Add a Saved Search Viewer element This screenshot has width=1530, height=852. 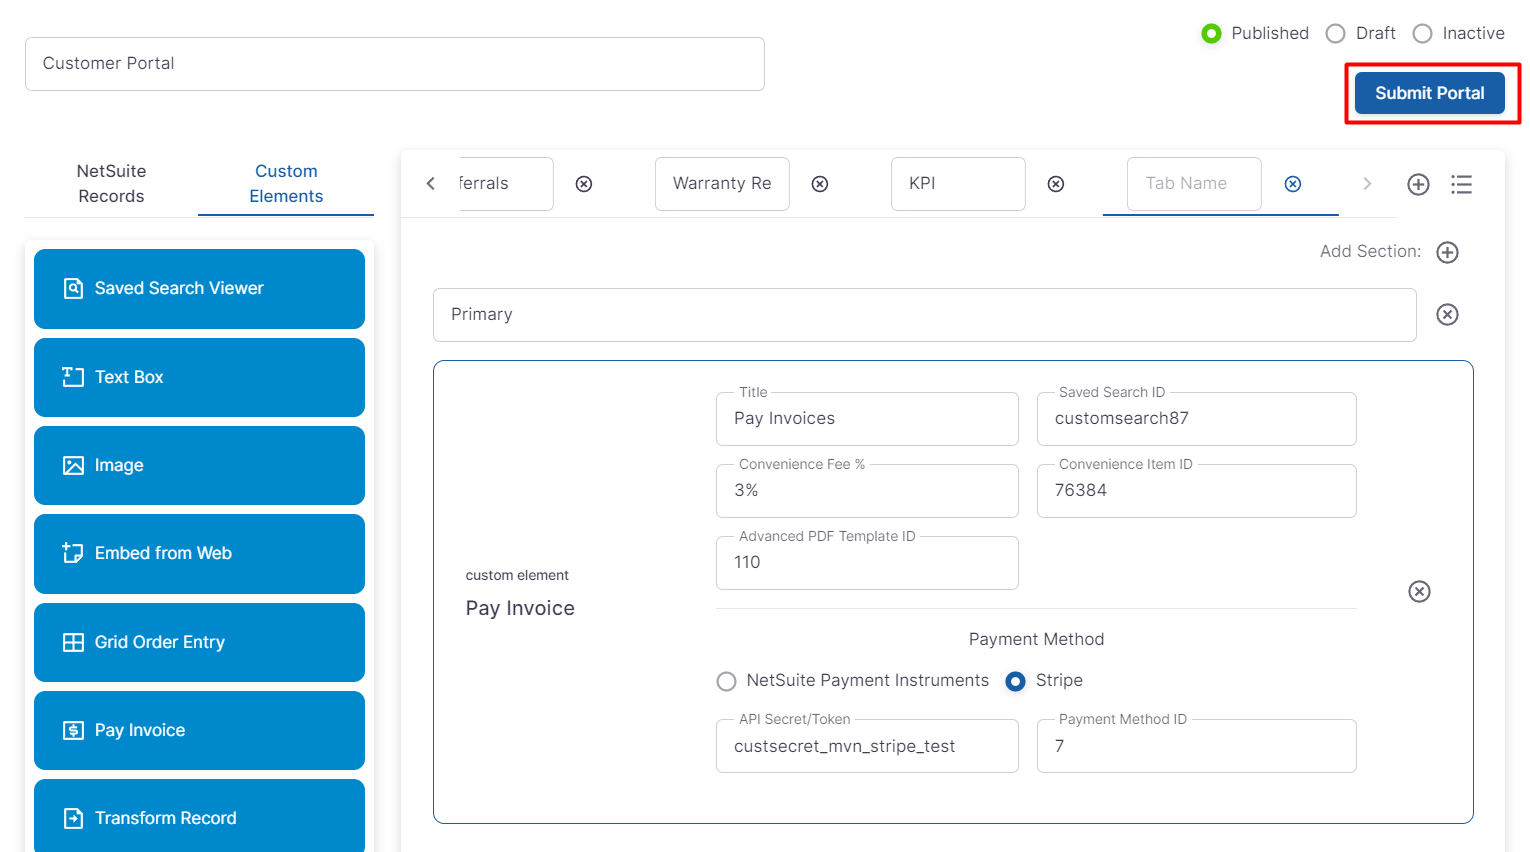pyautogui.click(x=199, y=289)
